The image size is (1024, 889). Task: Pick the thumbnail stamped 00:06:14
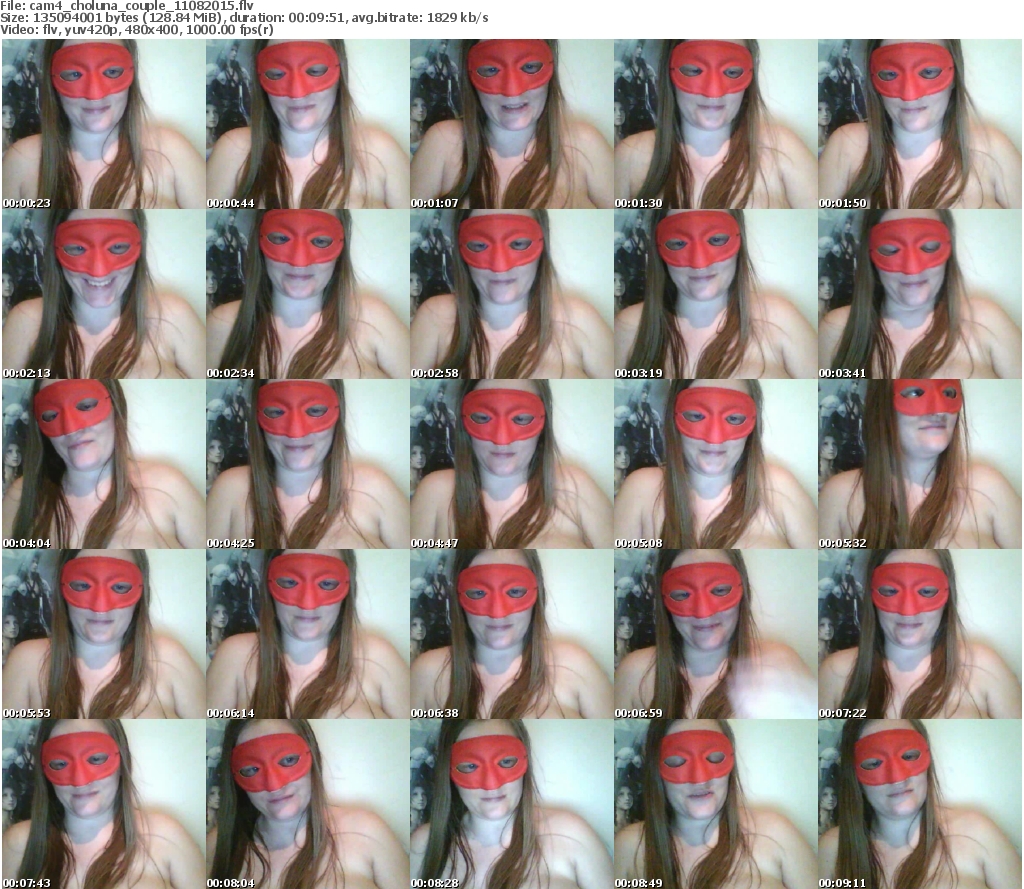308,634
